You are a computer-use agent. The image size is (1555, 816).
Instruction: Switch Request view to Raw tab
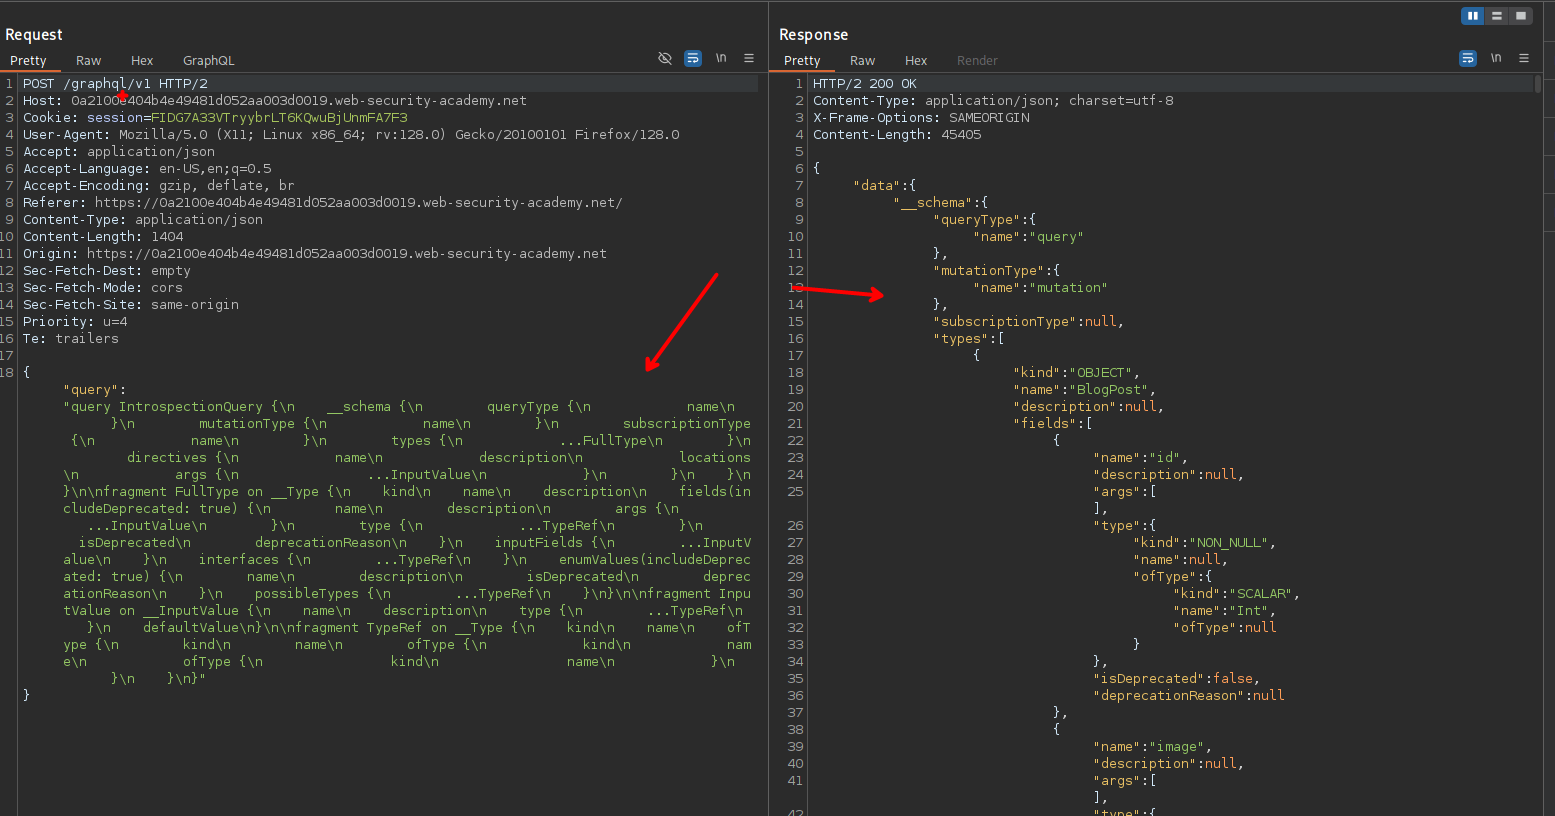(89, 61)
